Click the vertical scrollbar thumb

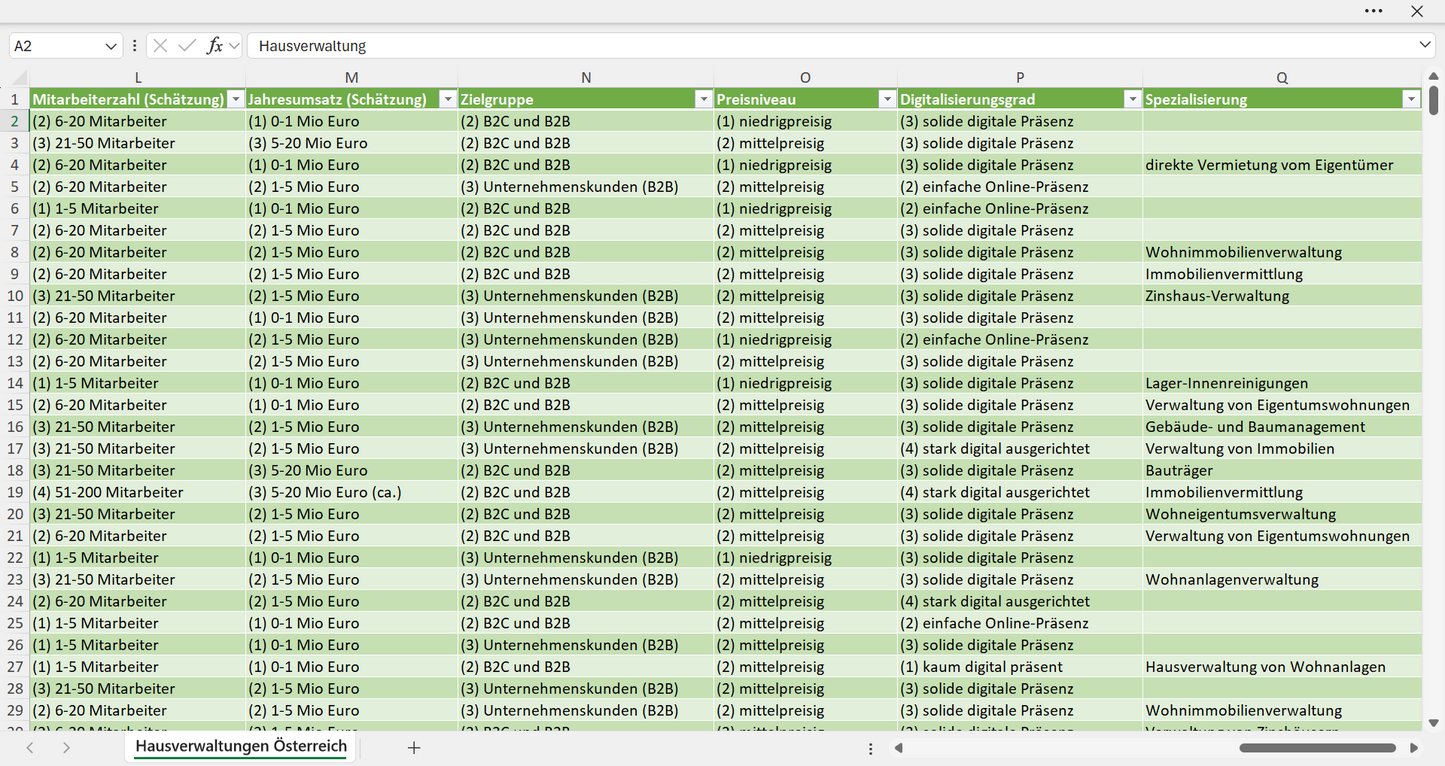[1434, 101]
